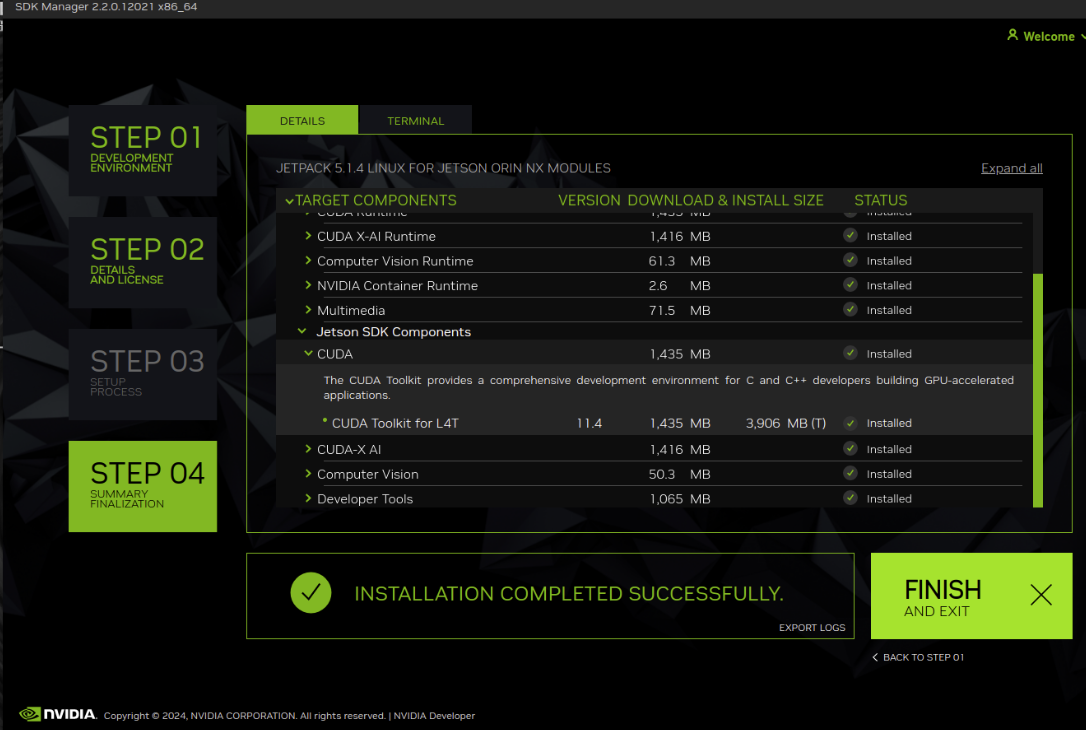Click installed check icon for Multimedia
The height and width of the screenshot is (730, 1086).
(851, 310)
